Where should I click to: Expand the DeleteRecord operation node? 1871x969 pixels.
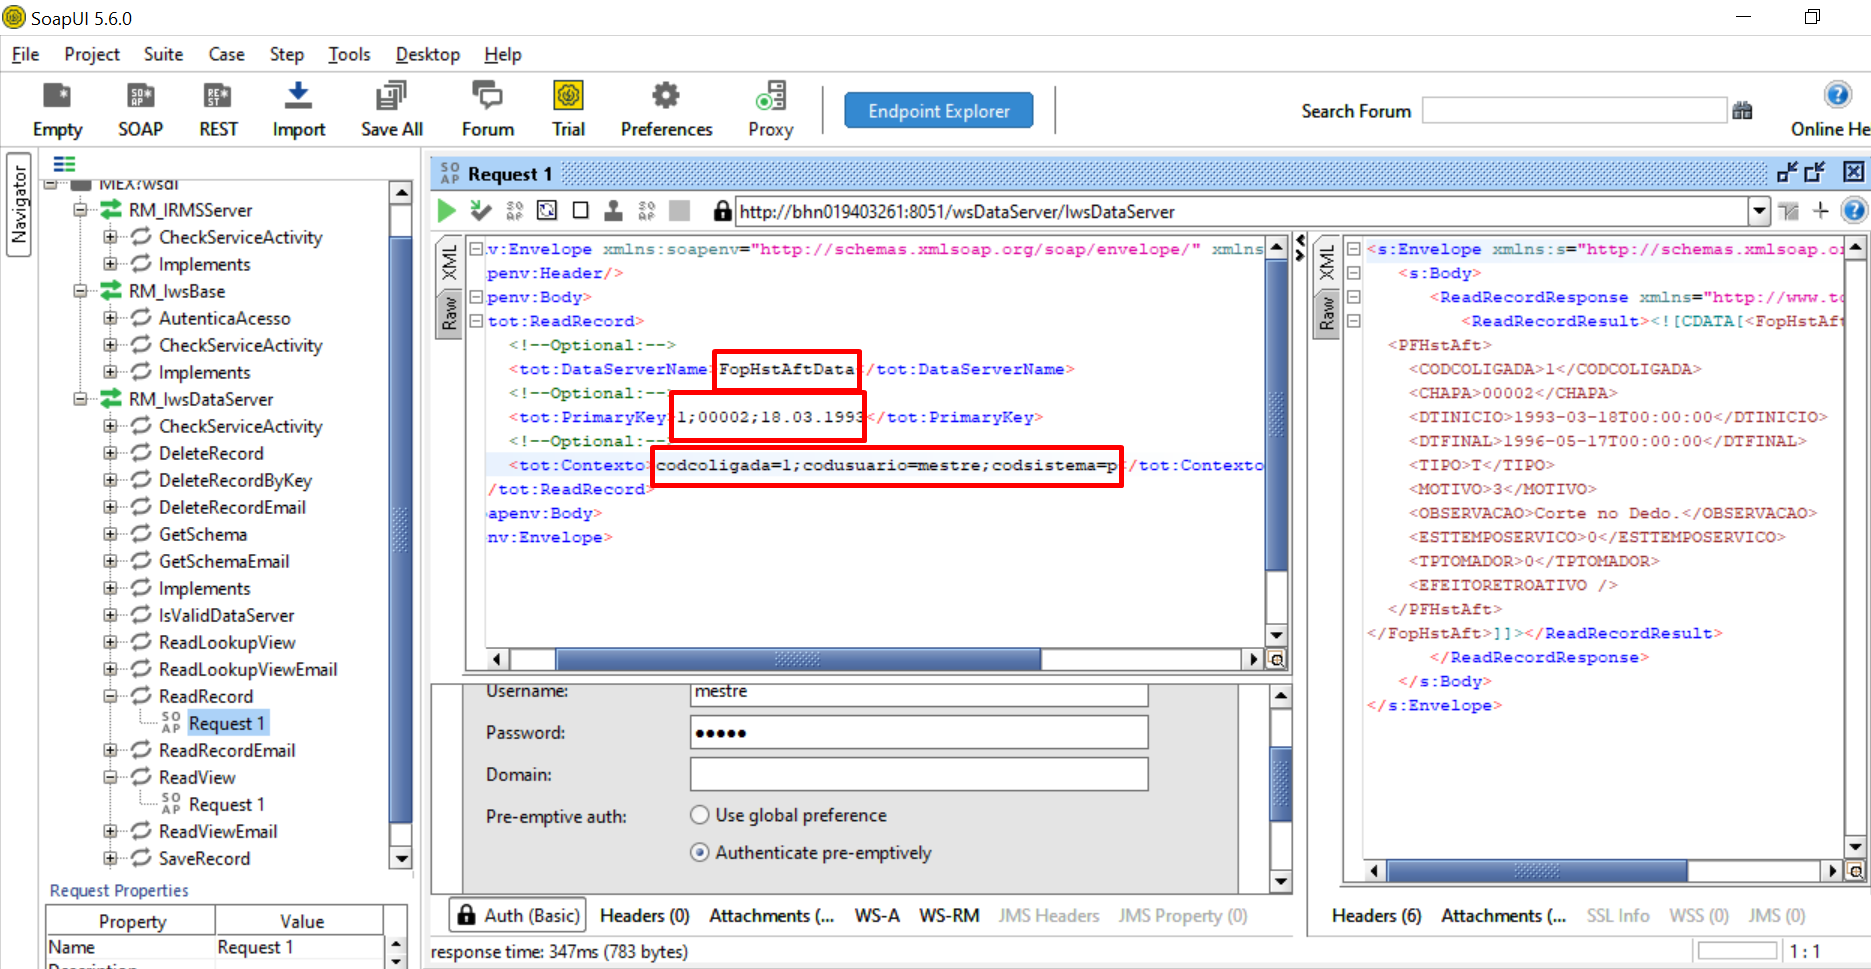click(110, 453)
